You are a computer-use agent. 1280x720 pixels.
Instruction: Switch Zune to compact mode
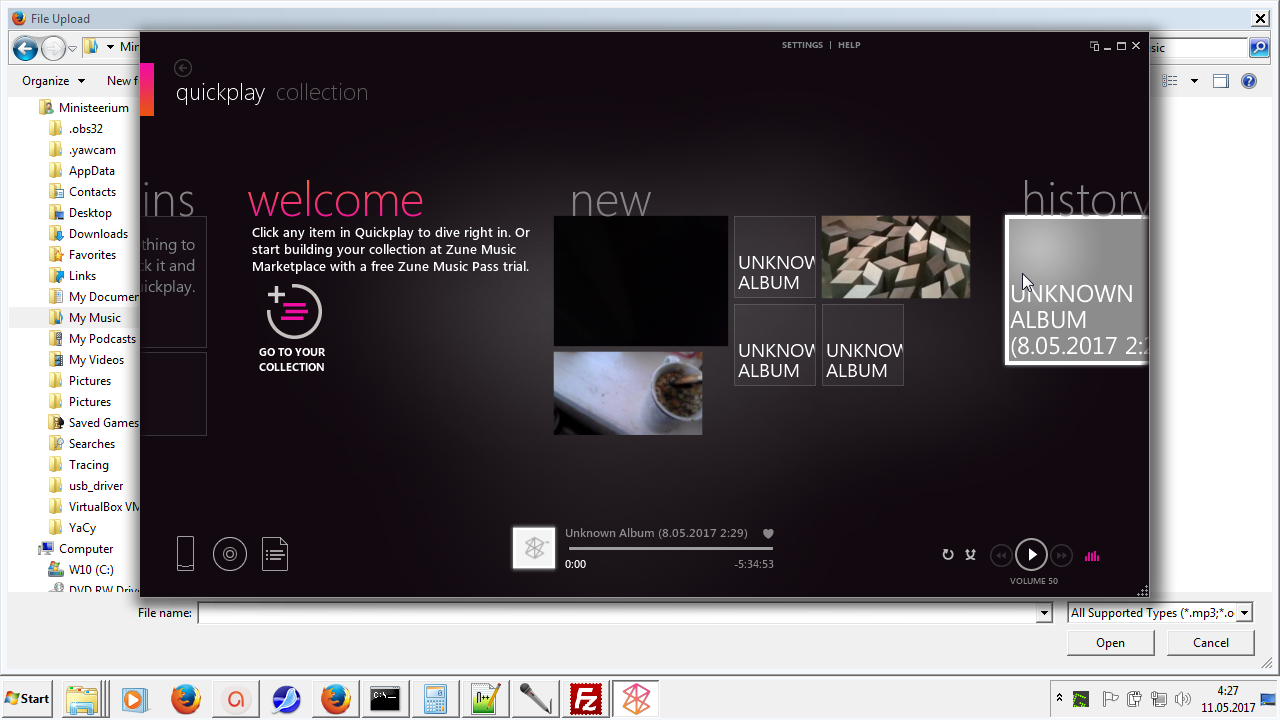[1095, 46]
